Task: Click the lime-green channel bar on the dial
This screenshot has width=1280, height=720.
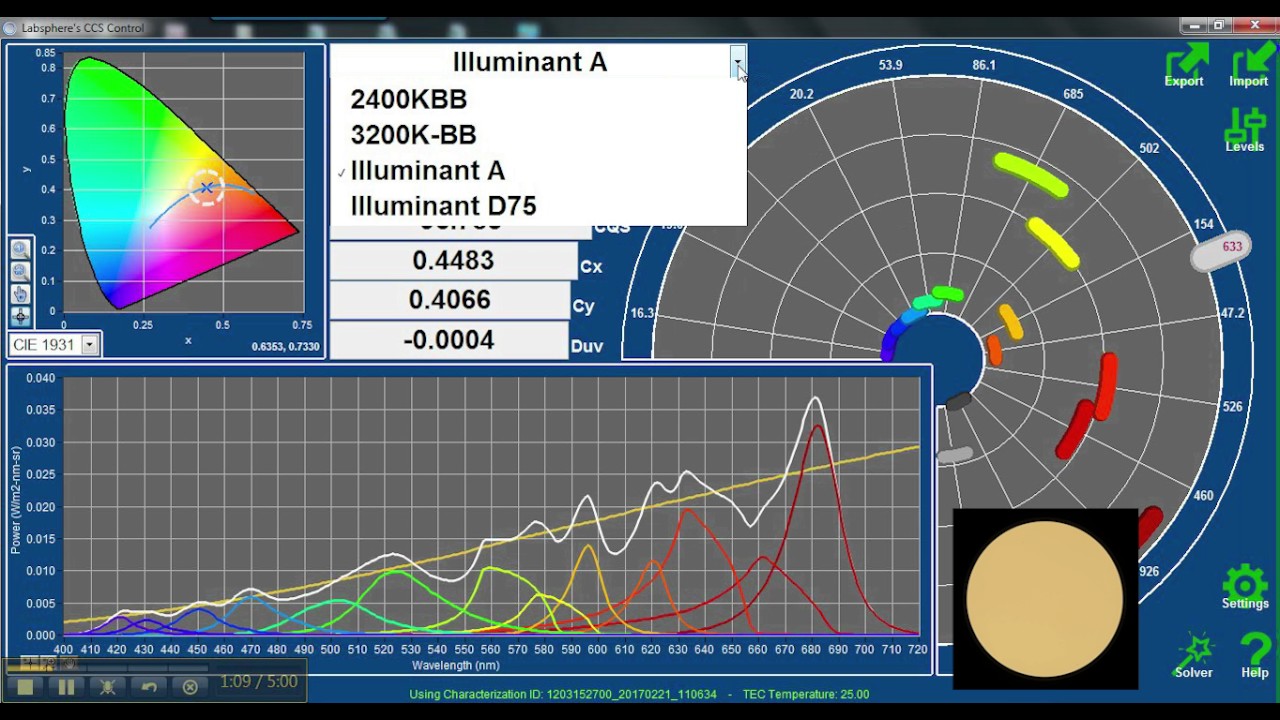Action: pyautogui.click(x=1031, y=175)
